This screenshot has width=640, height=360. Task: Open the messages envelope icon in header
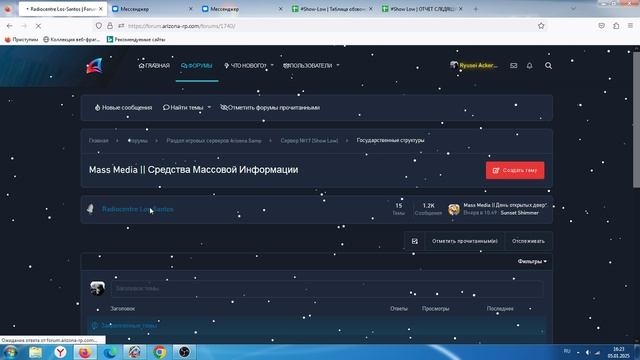click(513, 66)
